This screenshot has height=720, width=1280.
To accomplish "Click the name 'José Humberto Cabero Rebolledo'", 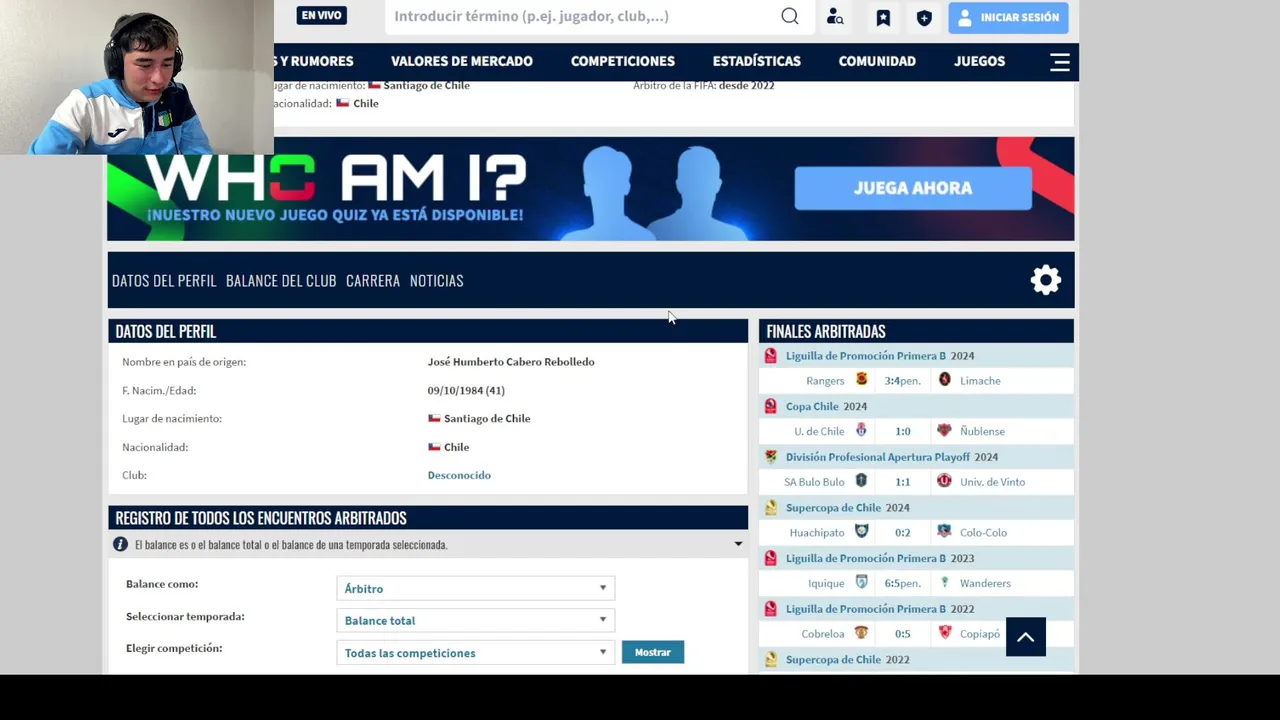I will 511,362.
